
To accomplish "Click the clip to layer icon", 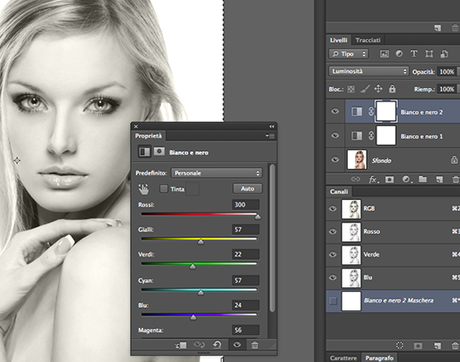I will 181,345.
